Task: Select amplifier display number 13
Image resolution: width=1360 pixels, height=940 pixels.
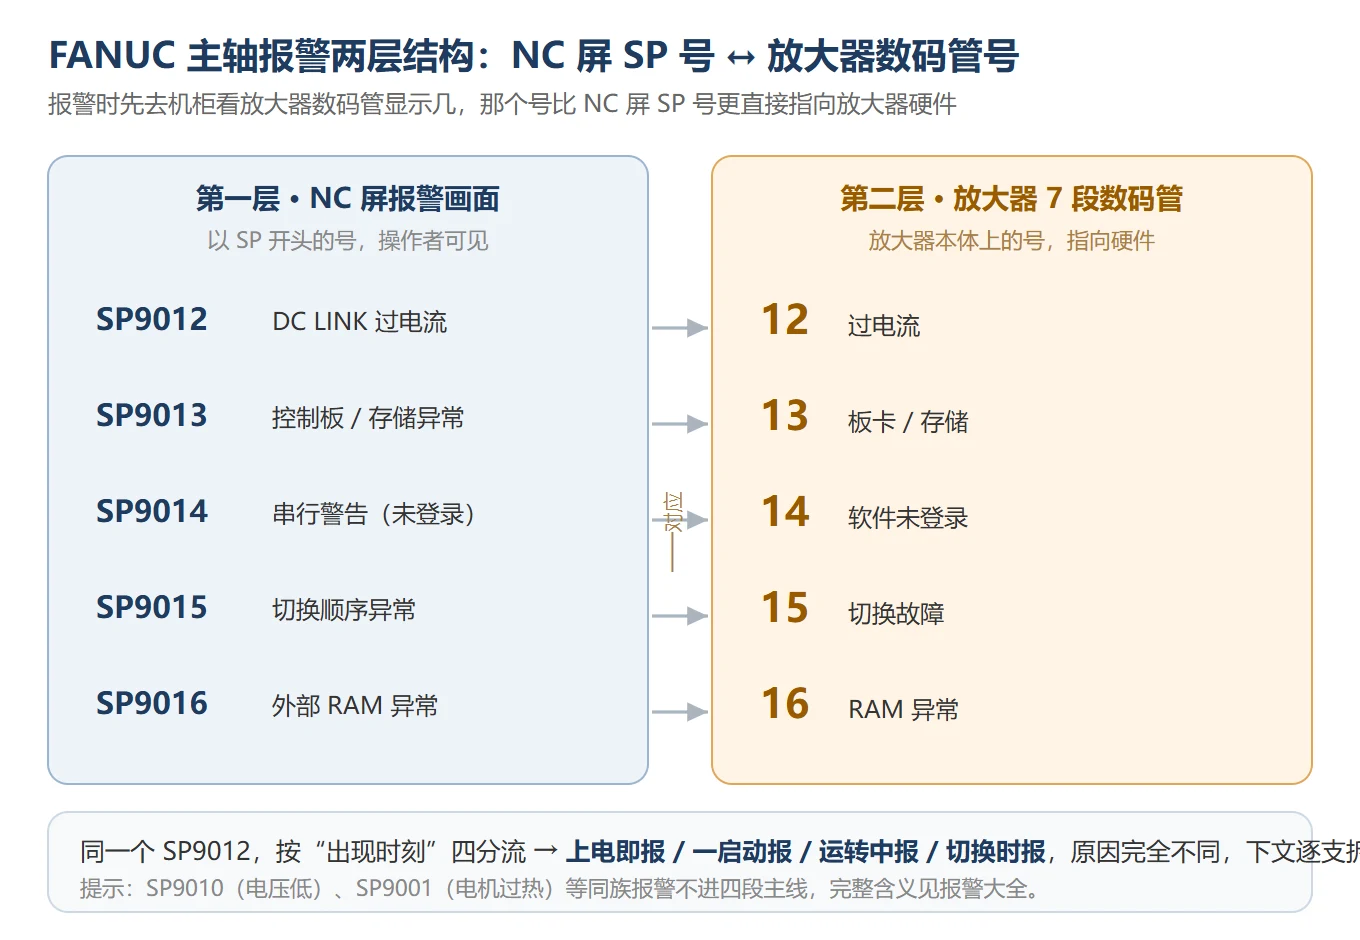Action: click(x=785, y=416)
